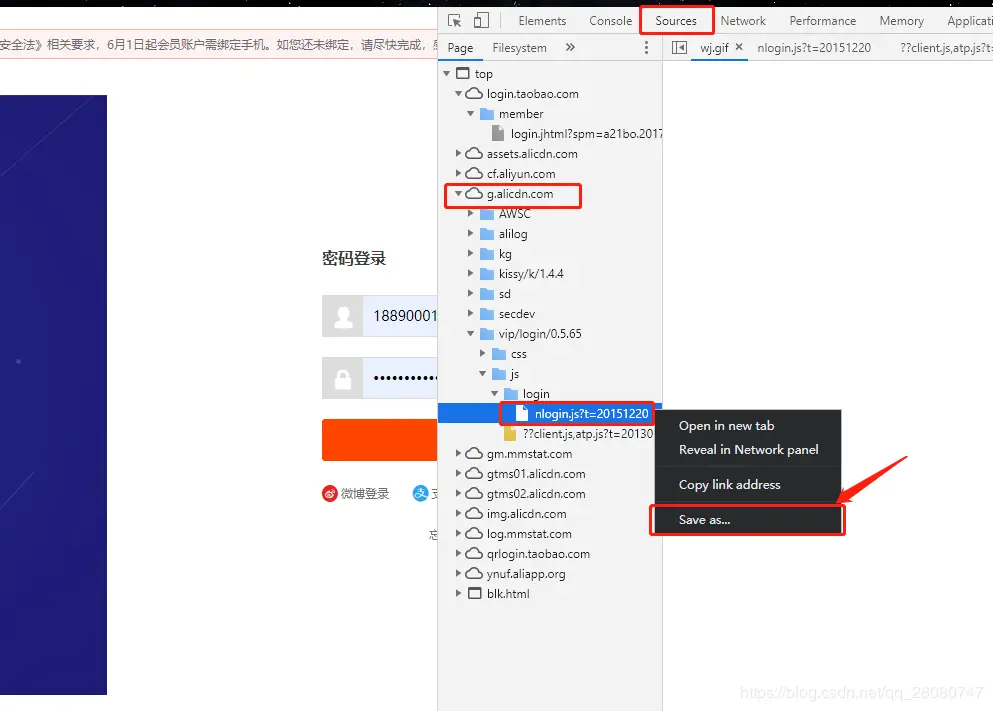Click the orange login button
Viewport: 993px width, 711px height.
click(379, 439)
